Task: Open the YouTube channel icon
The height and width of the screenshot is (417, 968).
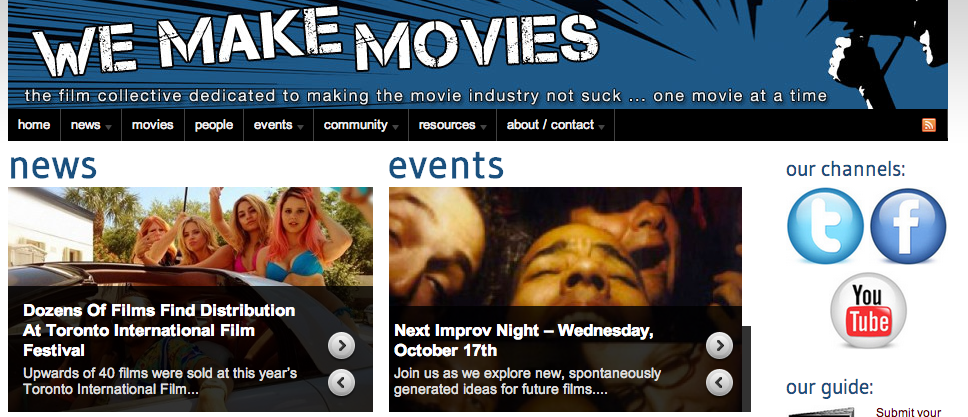Action: [868, 311]
